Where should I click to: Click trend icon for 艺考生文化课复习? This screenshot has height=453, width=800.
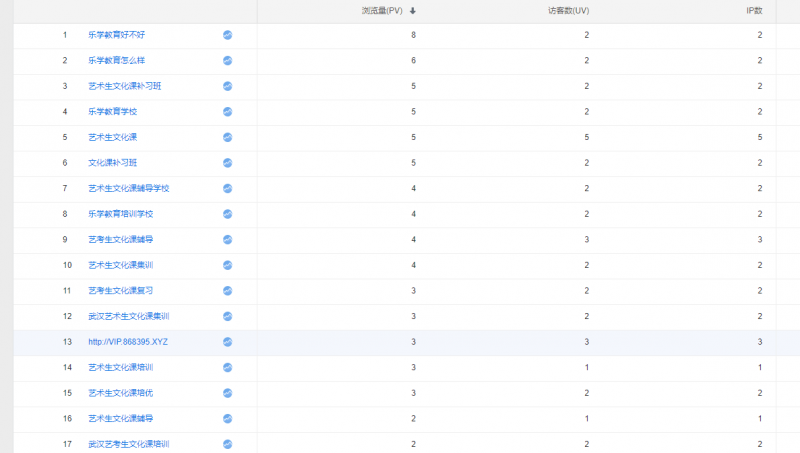227,290
